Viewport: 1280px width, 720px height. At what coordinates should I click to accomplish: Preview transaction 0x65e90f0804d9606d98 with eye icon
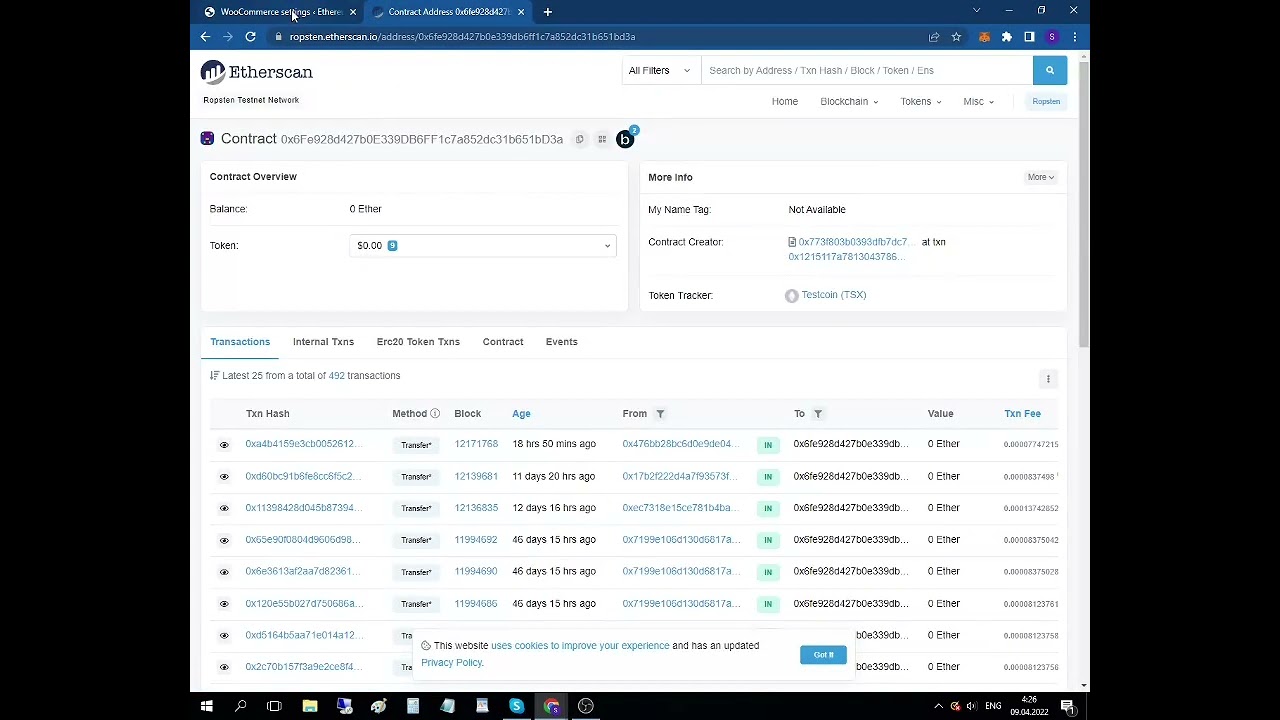(224, 540)
